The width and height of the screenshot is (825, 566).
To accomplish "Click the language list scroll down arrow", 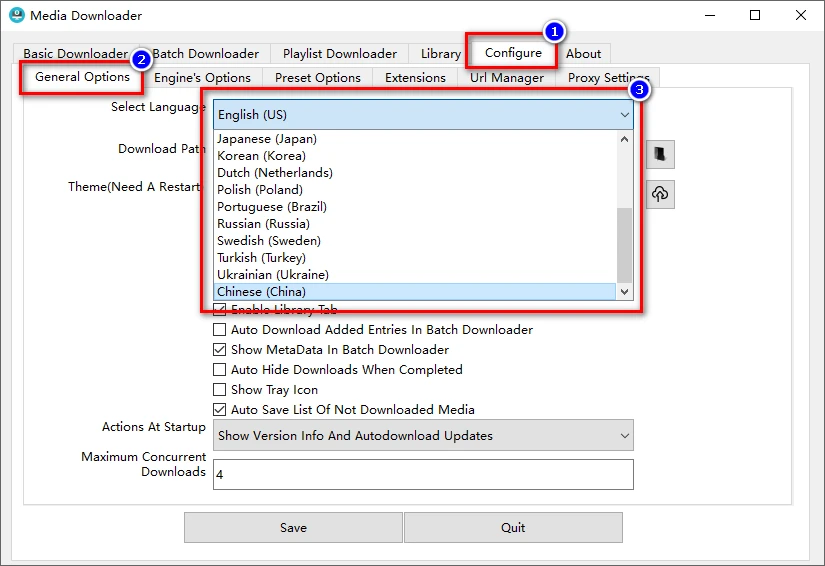I will [x=625, y=292].
